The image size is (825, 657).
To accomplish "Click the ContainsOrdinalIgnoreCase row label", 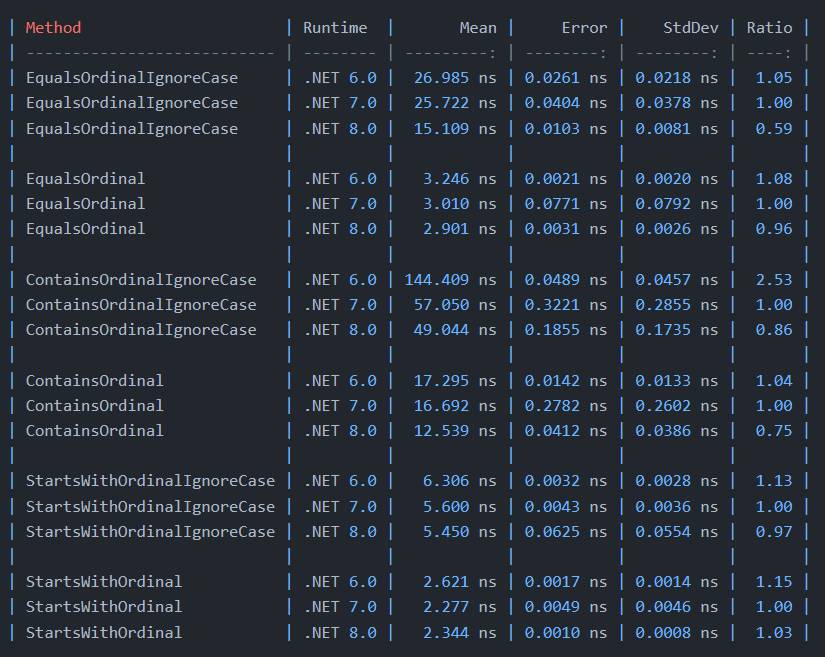I will pyautogui.click(x=140, y=279).
